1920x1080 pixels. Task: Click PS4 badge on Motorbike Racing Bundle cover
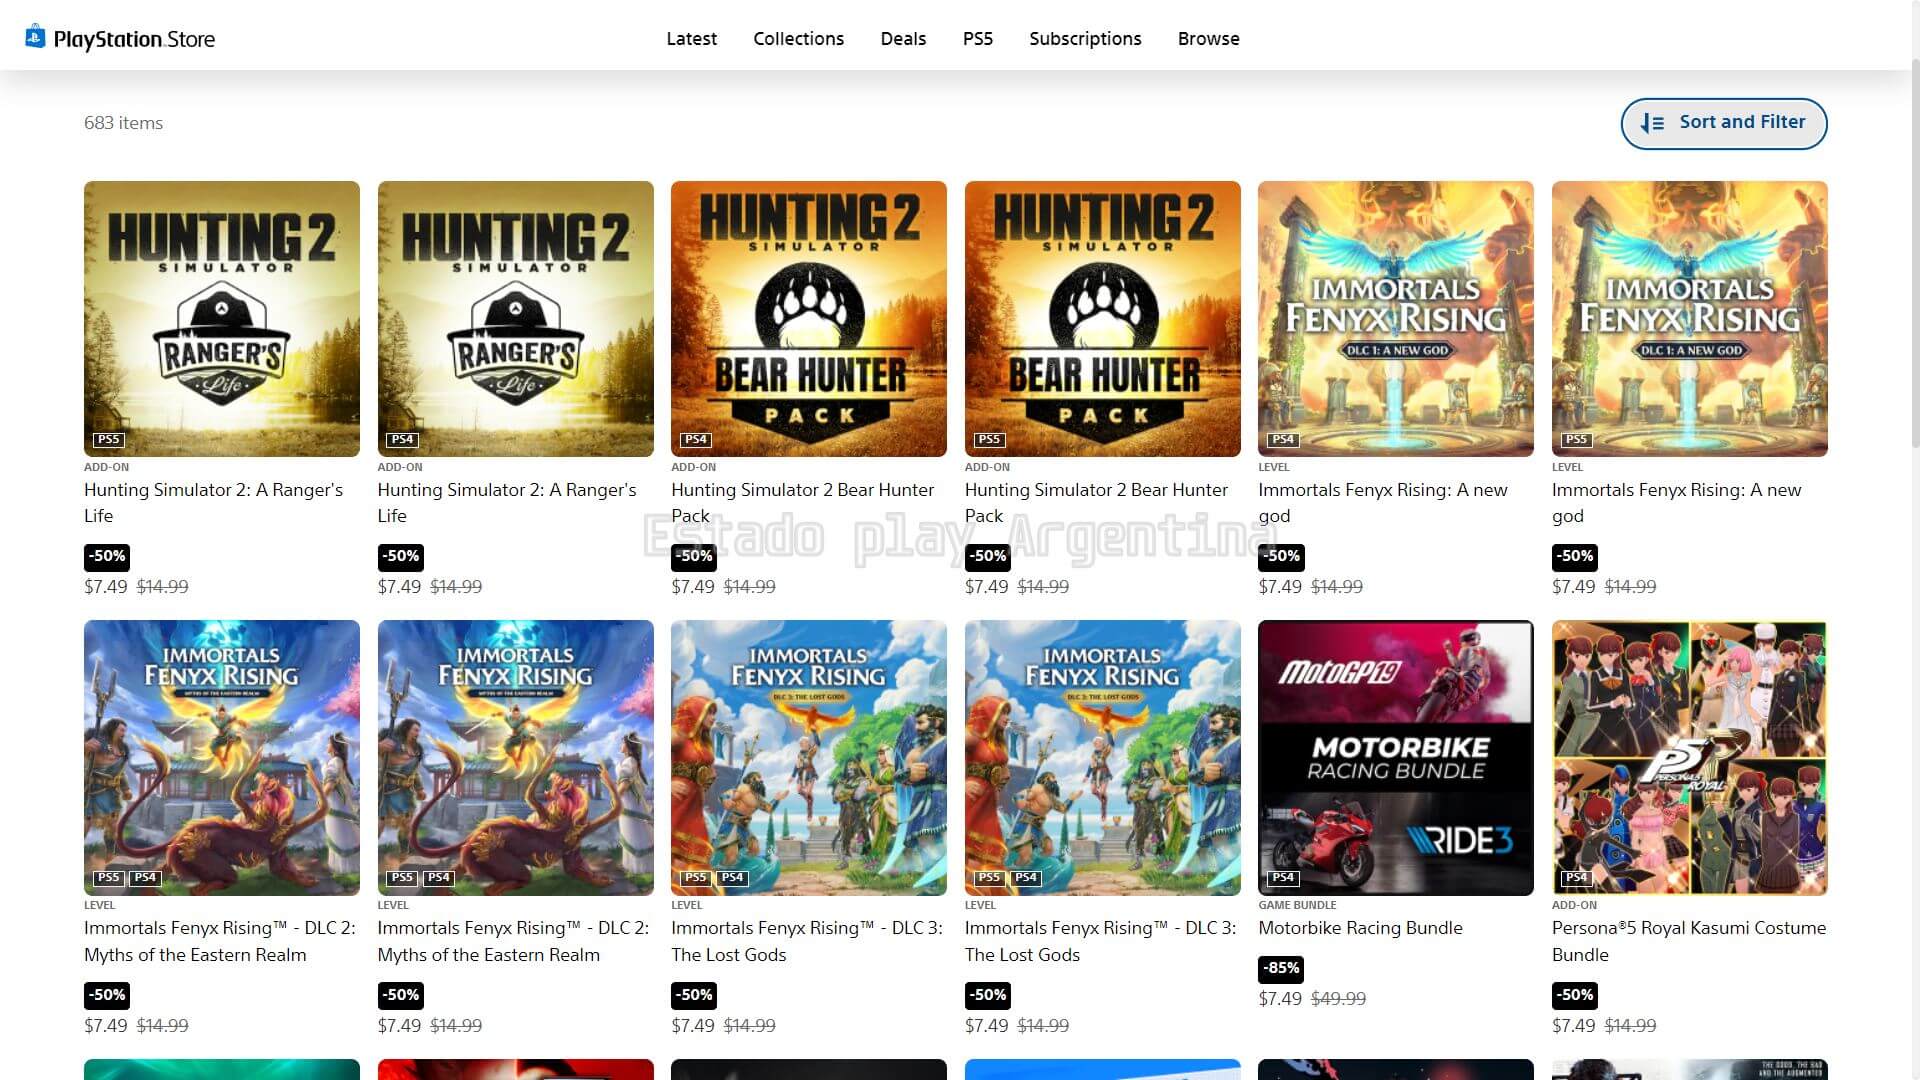coord(1283,878)
